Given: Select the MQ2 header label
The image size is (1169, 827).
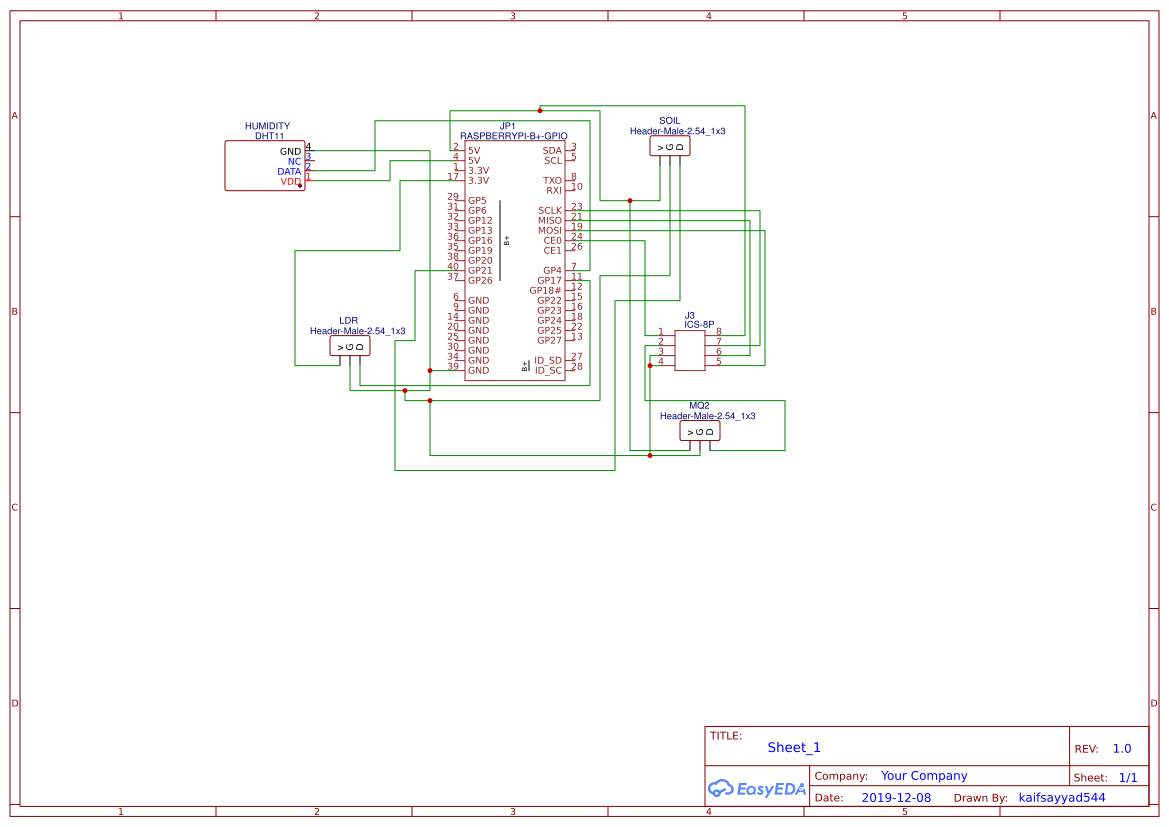Looking at the screenshot, I should click(x=699, y=406).
